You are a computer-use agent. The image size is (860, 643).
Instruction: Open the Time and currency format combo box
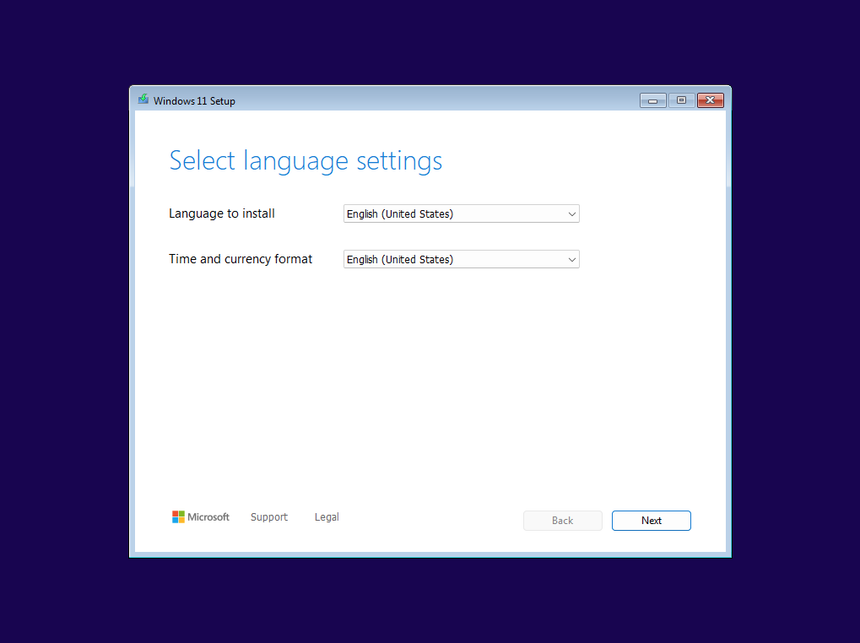coord(455,260)
